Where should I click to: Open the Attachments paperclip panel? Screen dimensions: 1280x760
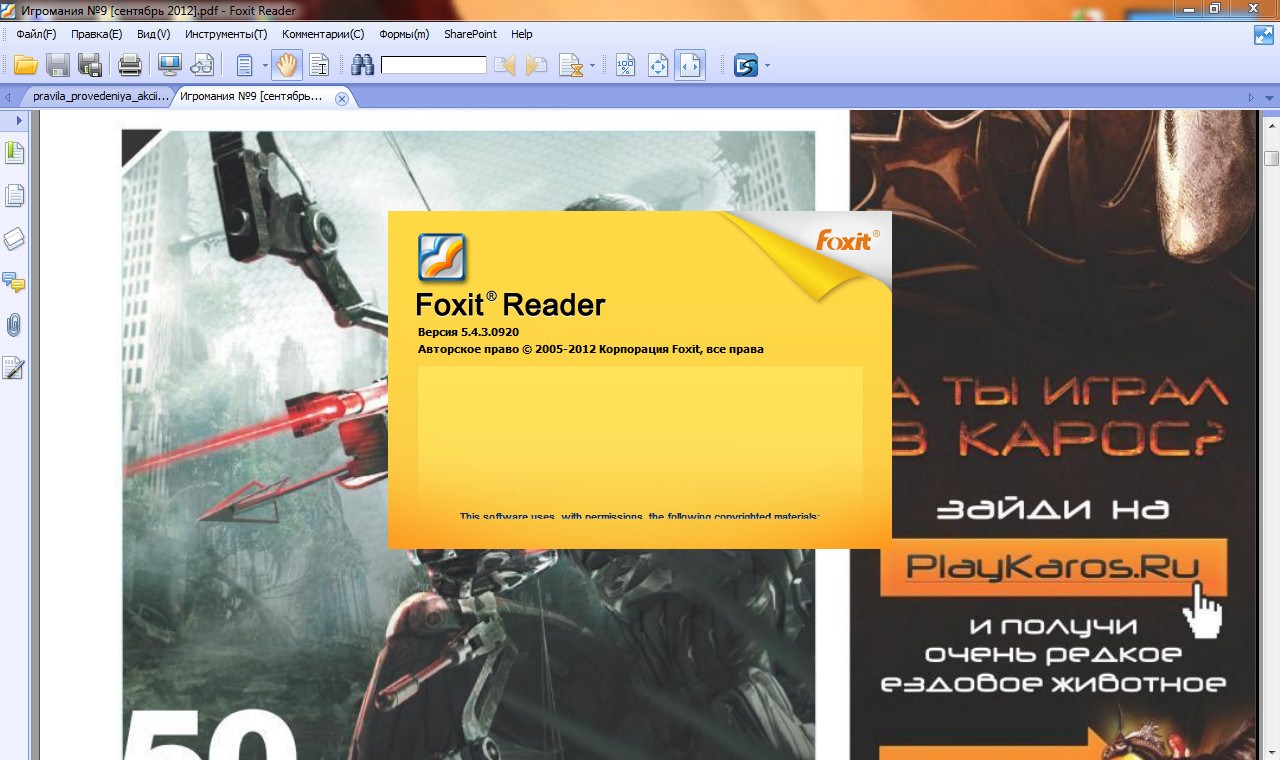tap(14, 325)
